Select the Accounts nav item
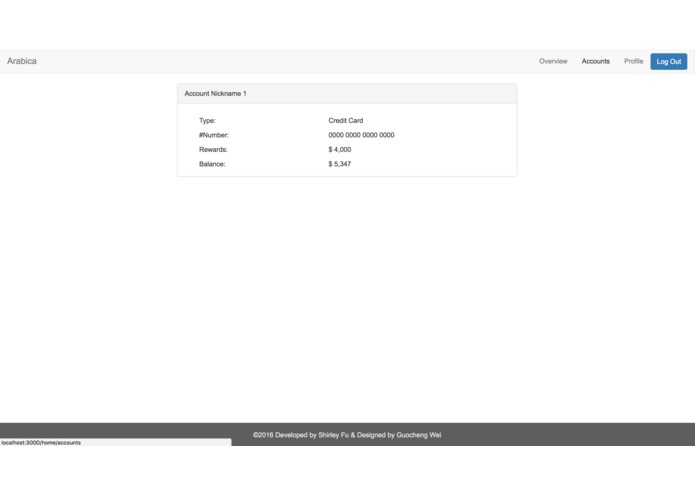The width and height of the screenshot is (695, 494). tap(596, 61)
